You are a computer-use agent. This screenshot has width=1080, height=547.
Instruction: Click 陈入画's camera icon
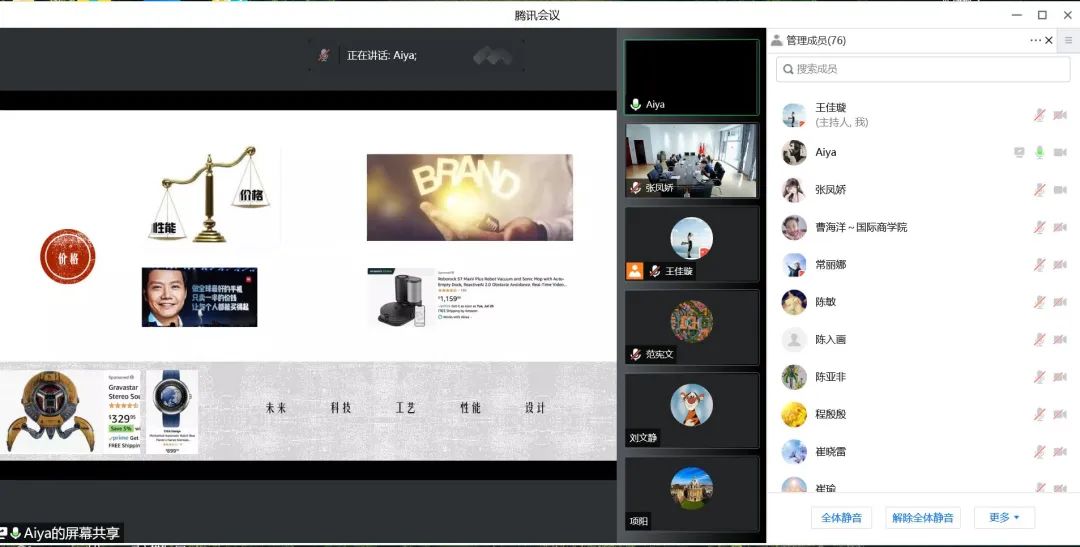[1059, 339]
